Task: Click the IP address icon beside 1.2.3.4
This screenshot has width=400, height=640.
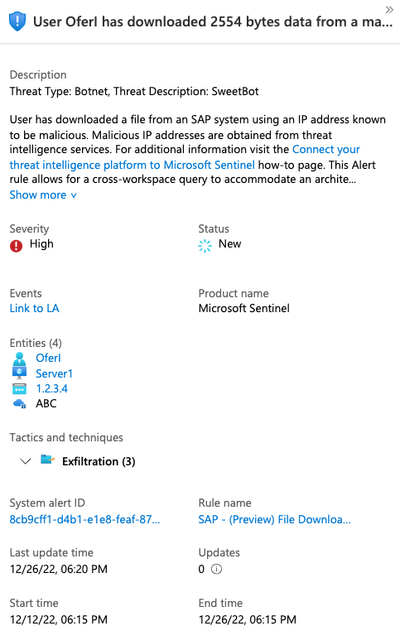Action: 19,389
